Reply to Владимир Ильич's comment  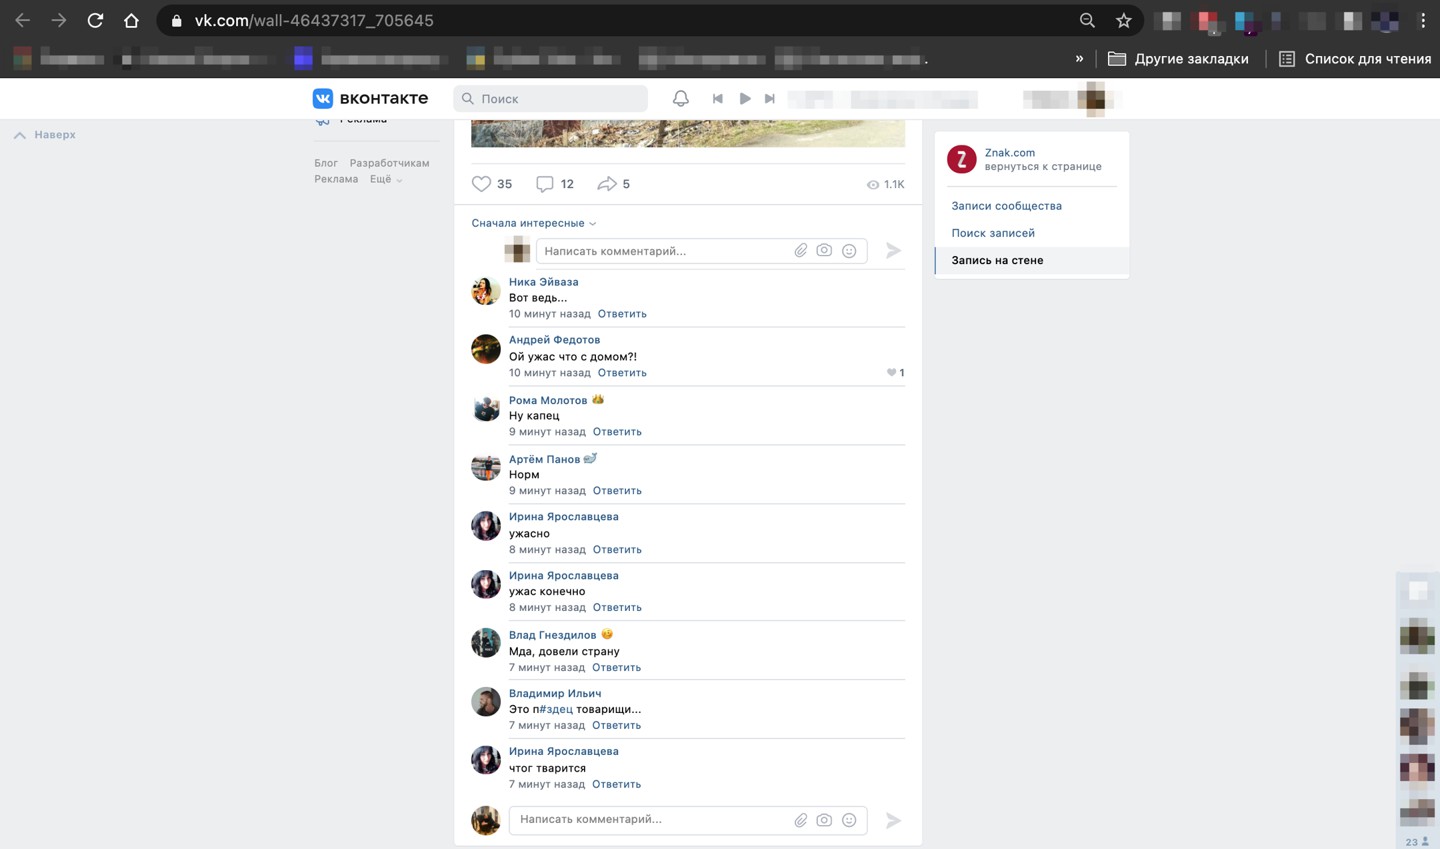click(616, 726)
